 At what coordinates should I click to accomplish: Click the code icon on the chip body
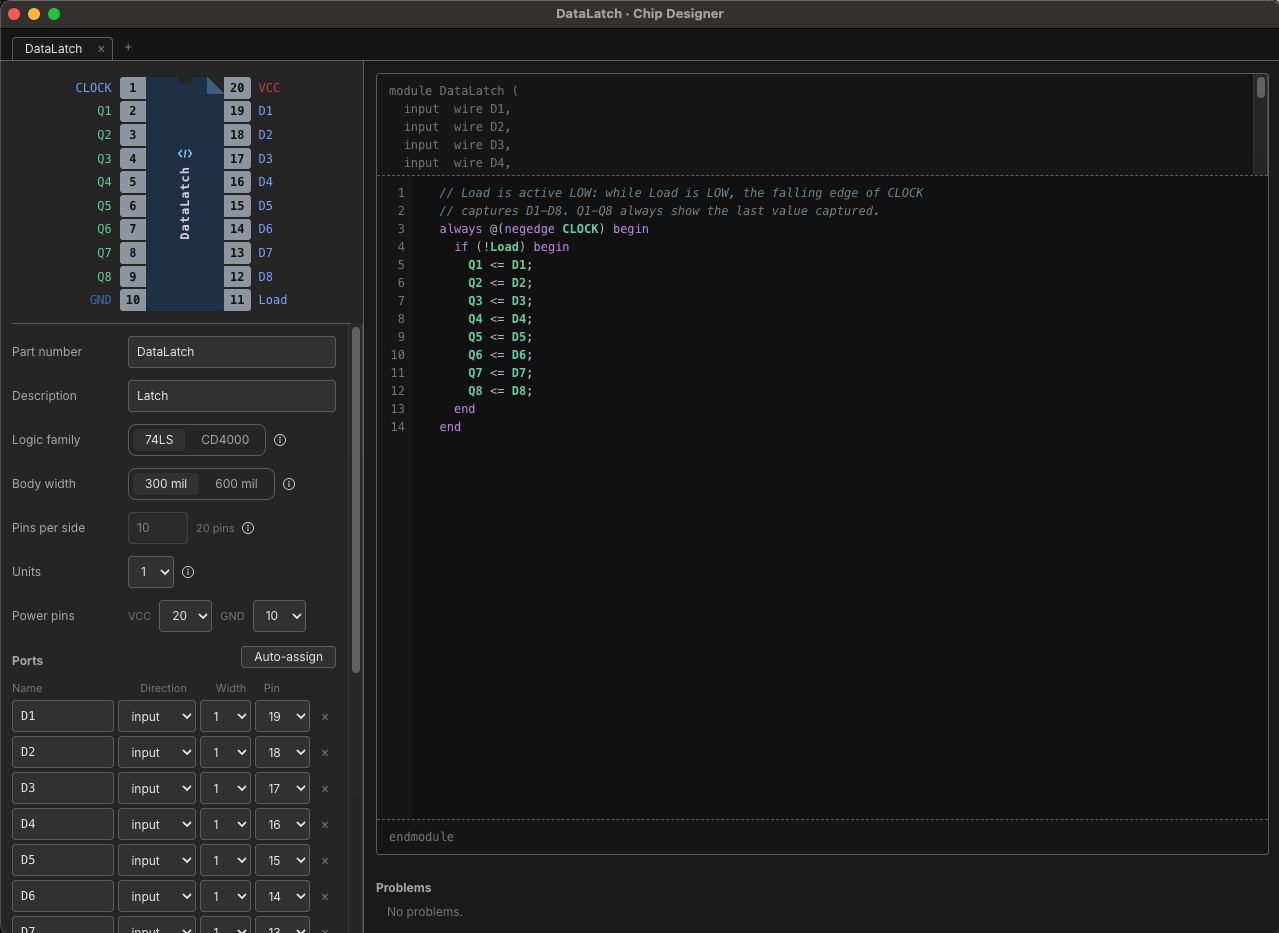click(185, 154)
